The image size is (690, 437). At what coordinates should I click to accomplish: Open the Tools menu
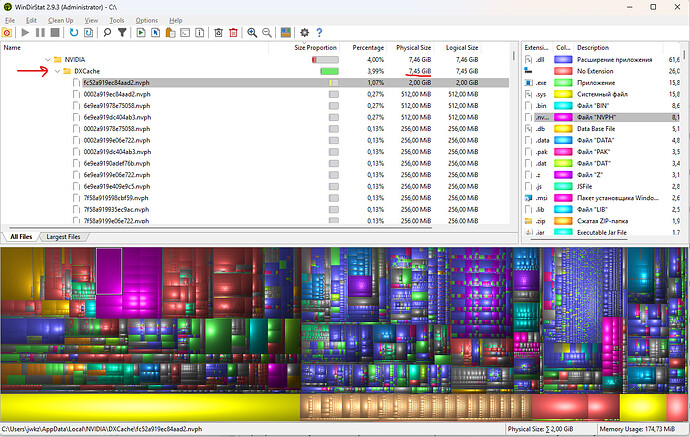click(x=117, y=20)
